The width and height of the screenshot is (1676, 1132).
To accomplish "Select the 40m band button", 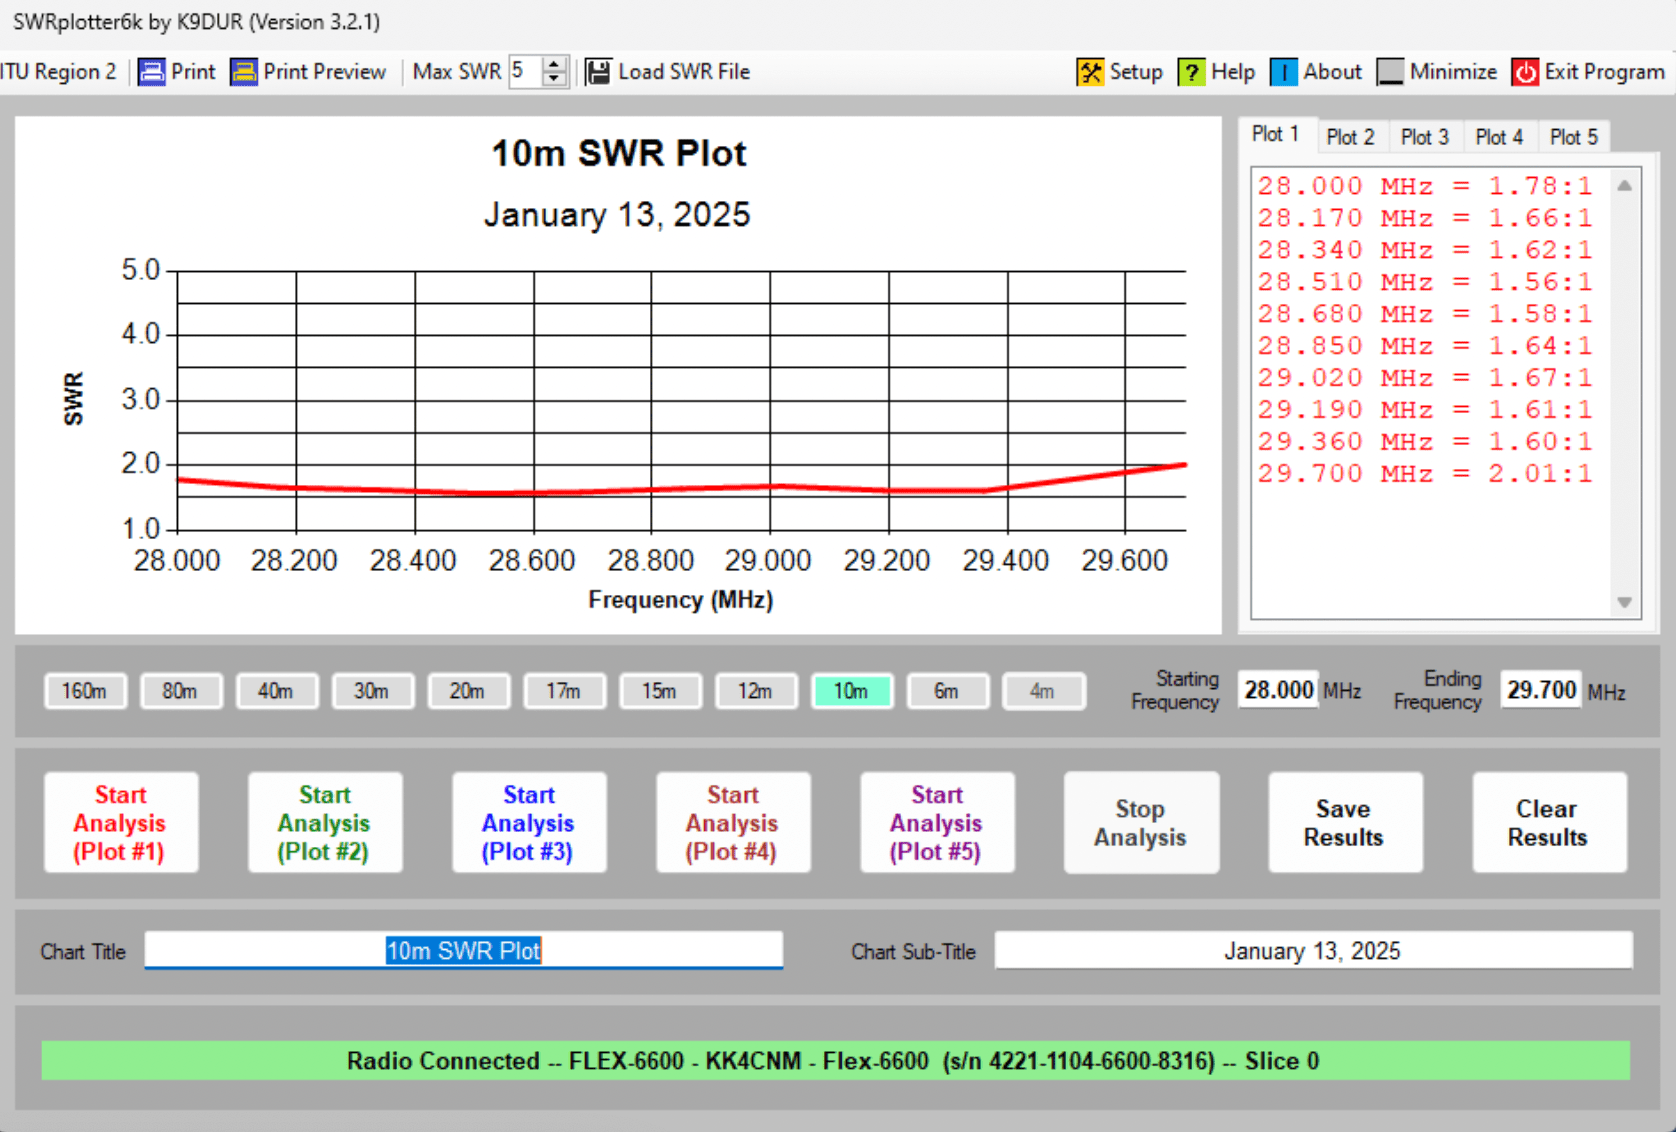I will click(276, 691).
